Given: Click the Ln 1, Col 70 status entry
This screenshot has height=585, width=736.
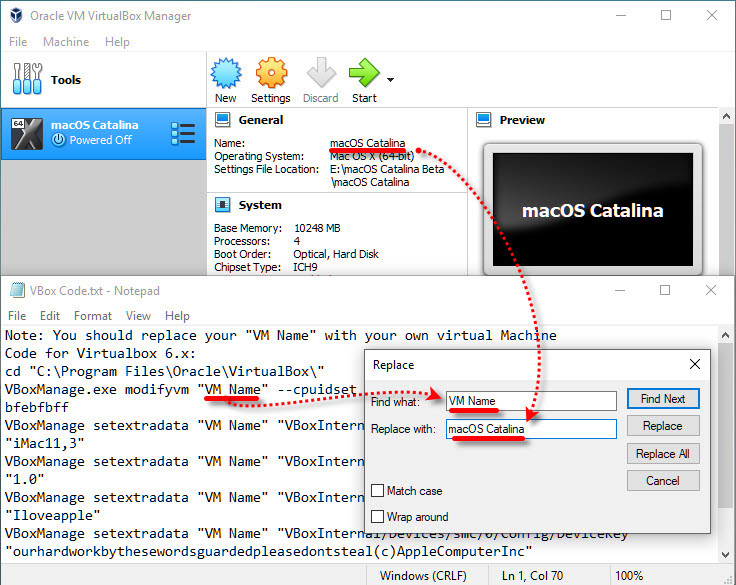Looking at the screenshot, I should click(x=532, y=575).
